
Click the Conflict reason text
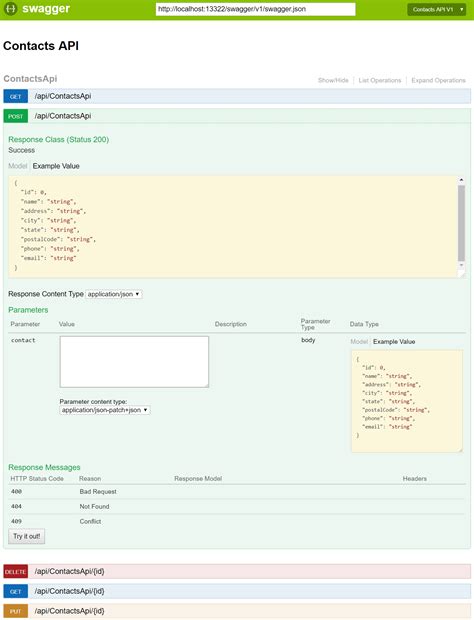(x=90, y=522)
